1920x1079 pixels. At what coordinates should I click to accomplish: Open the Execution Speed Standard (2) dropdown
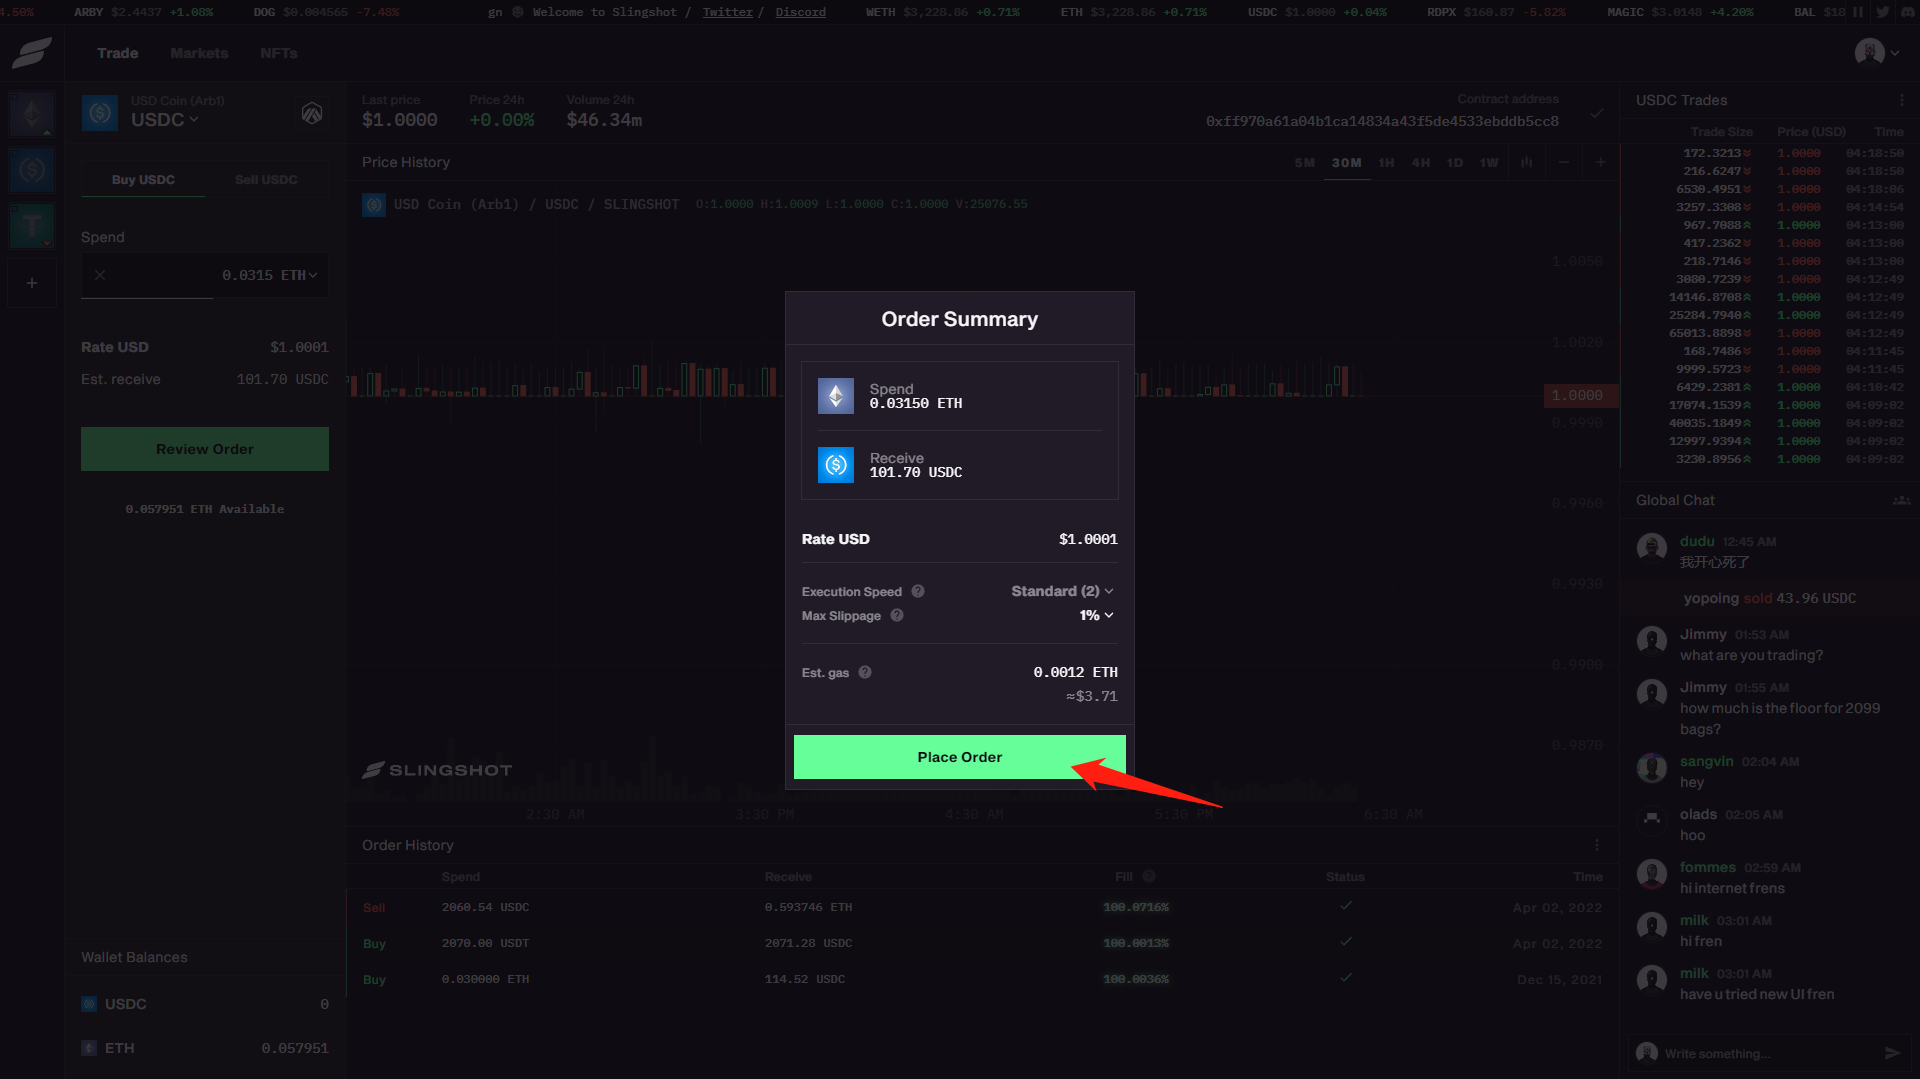[1062, 591]
